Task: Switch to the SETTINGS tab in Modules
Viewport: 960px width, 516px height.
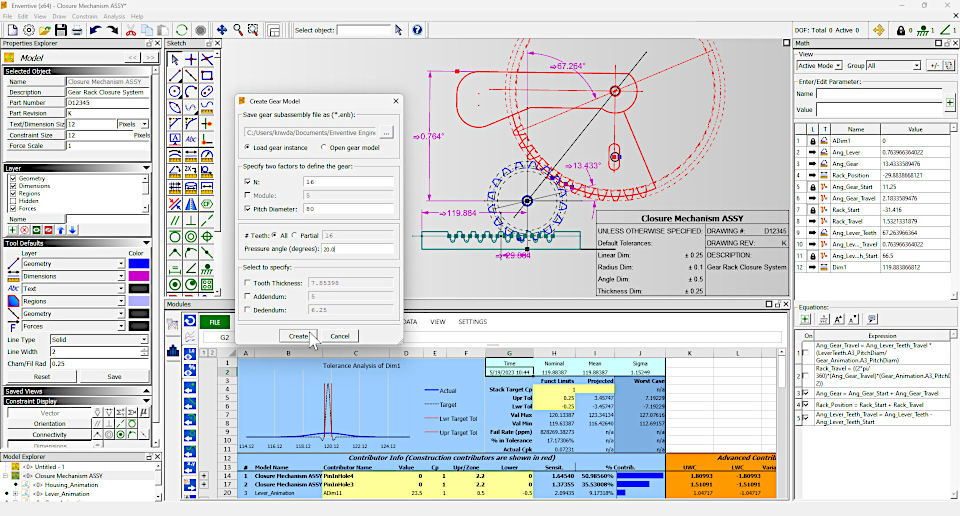Action: [472, 322]
